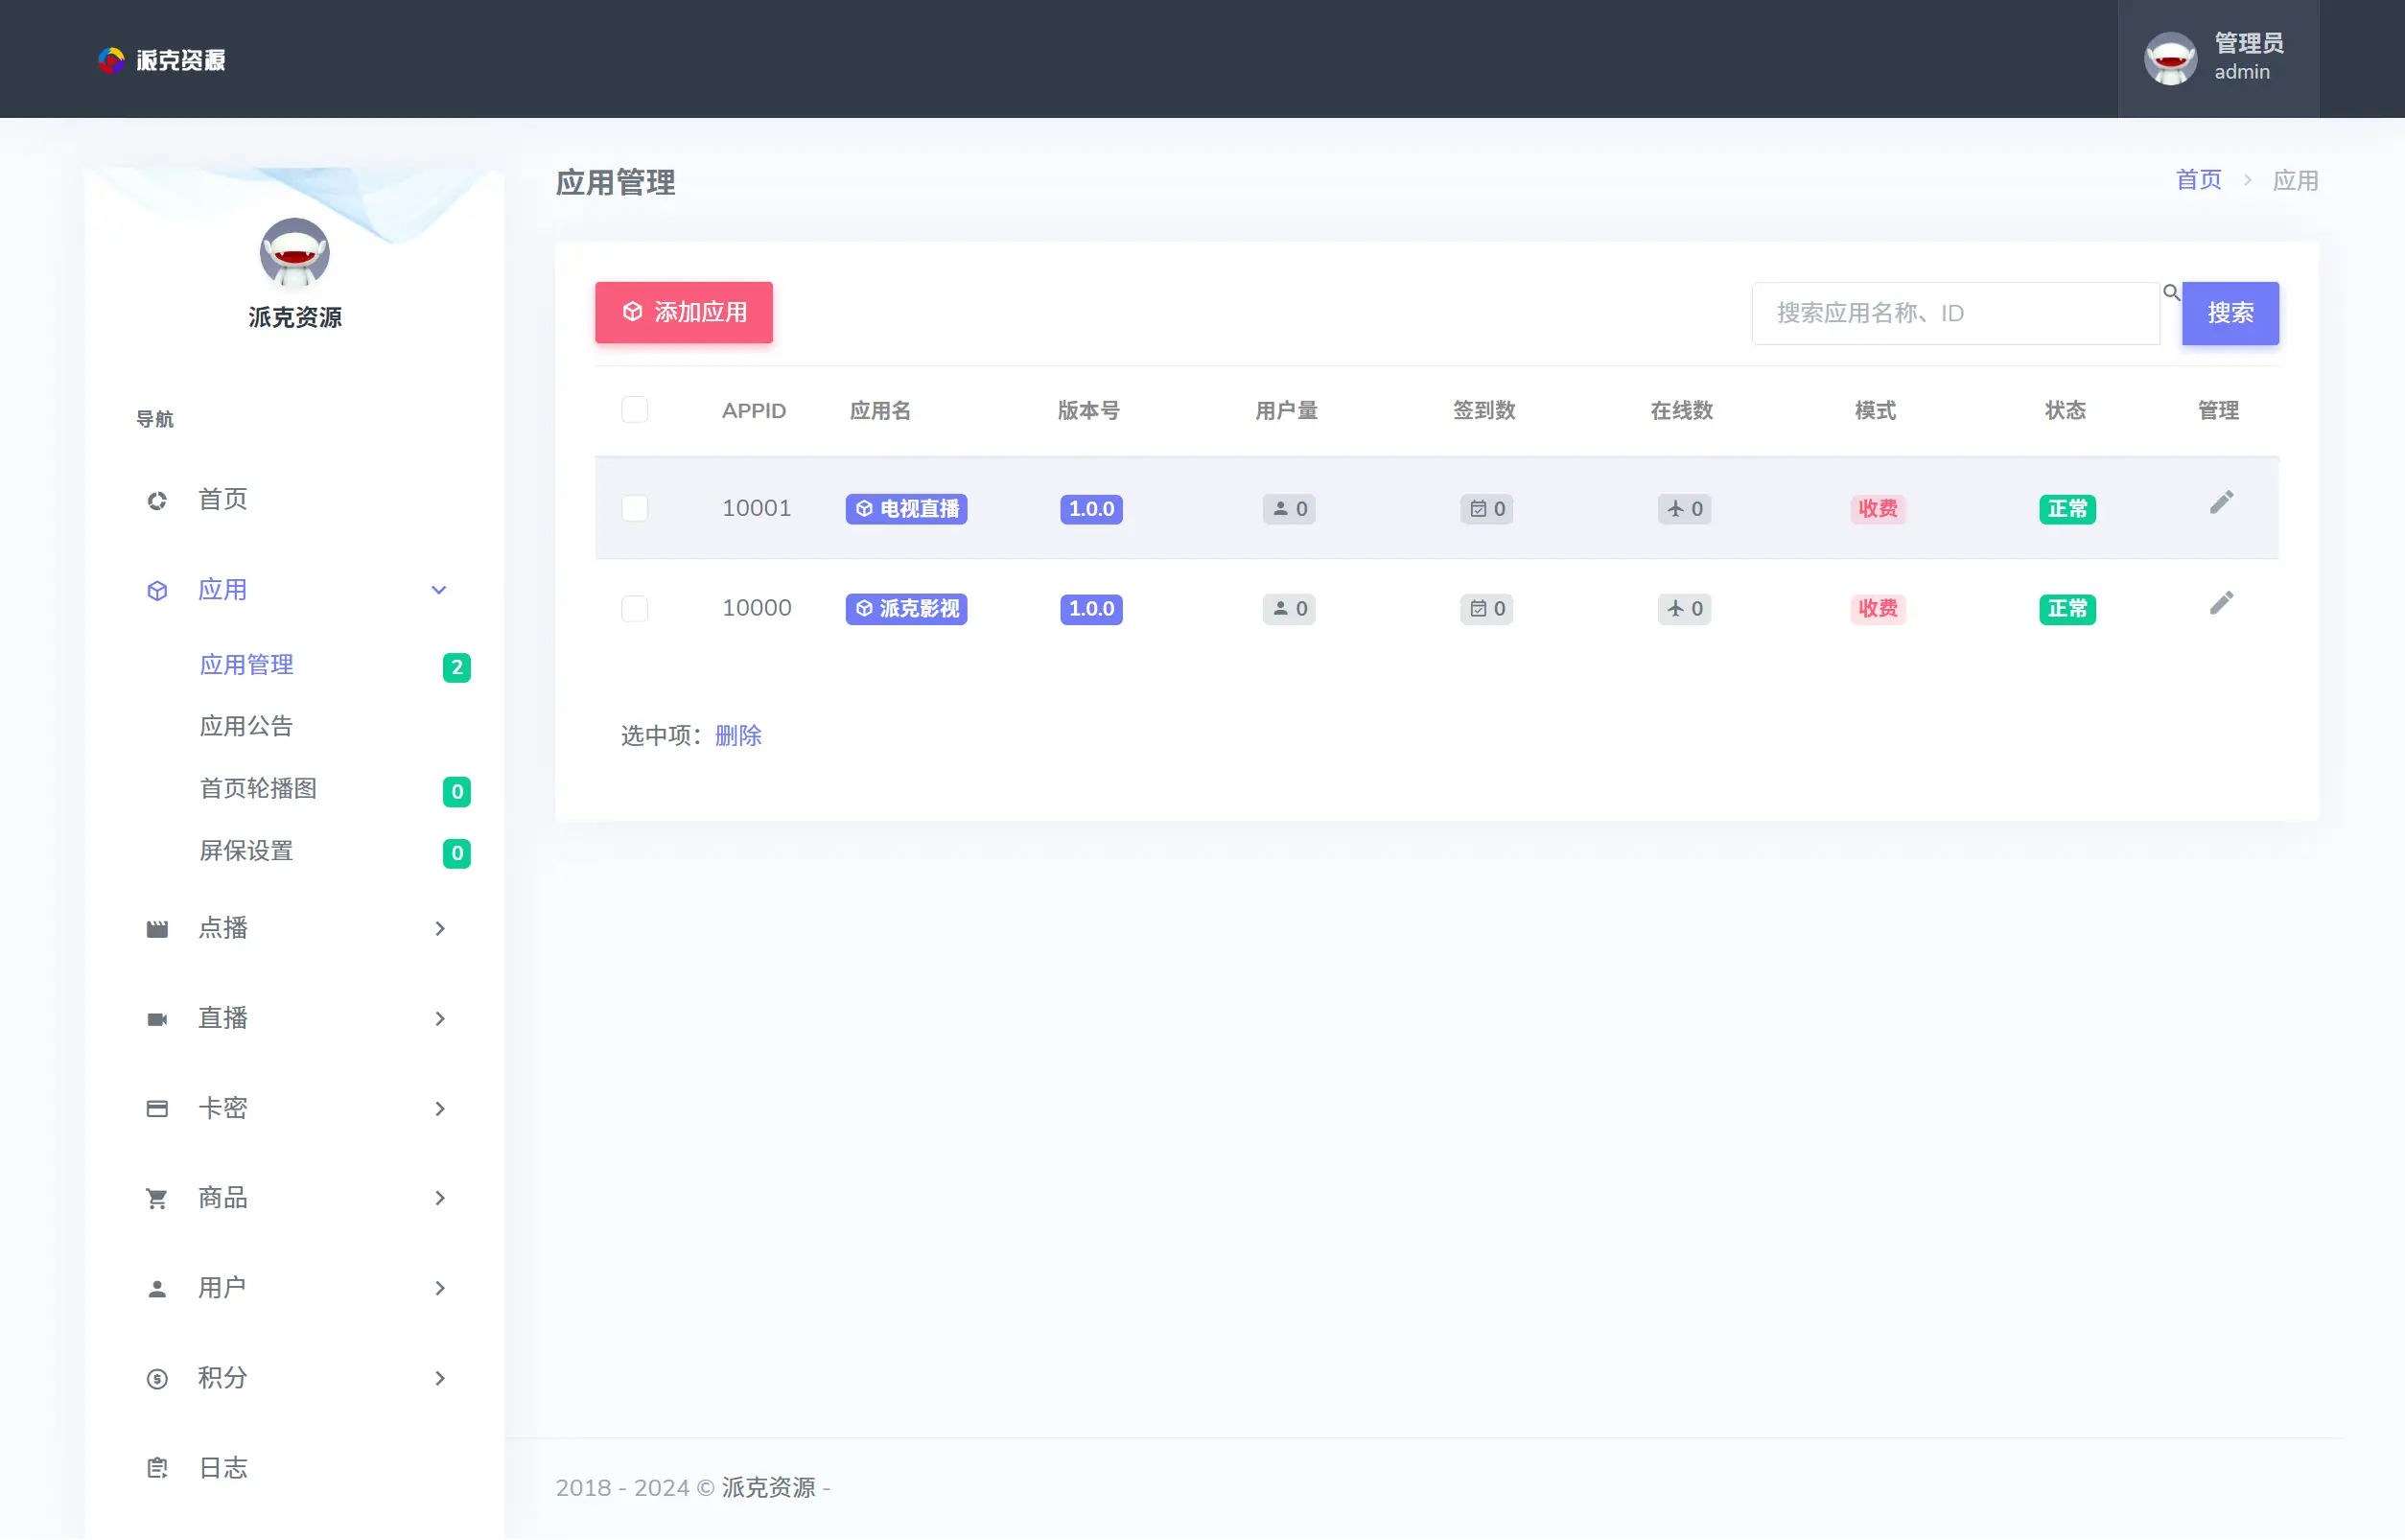2405x1540 pixels.
Task: Check the checkbox for app 10001
Action: coord(634,508)
